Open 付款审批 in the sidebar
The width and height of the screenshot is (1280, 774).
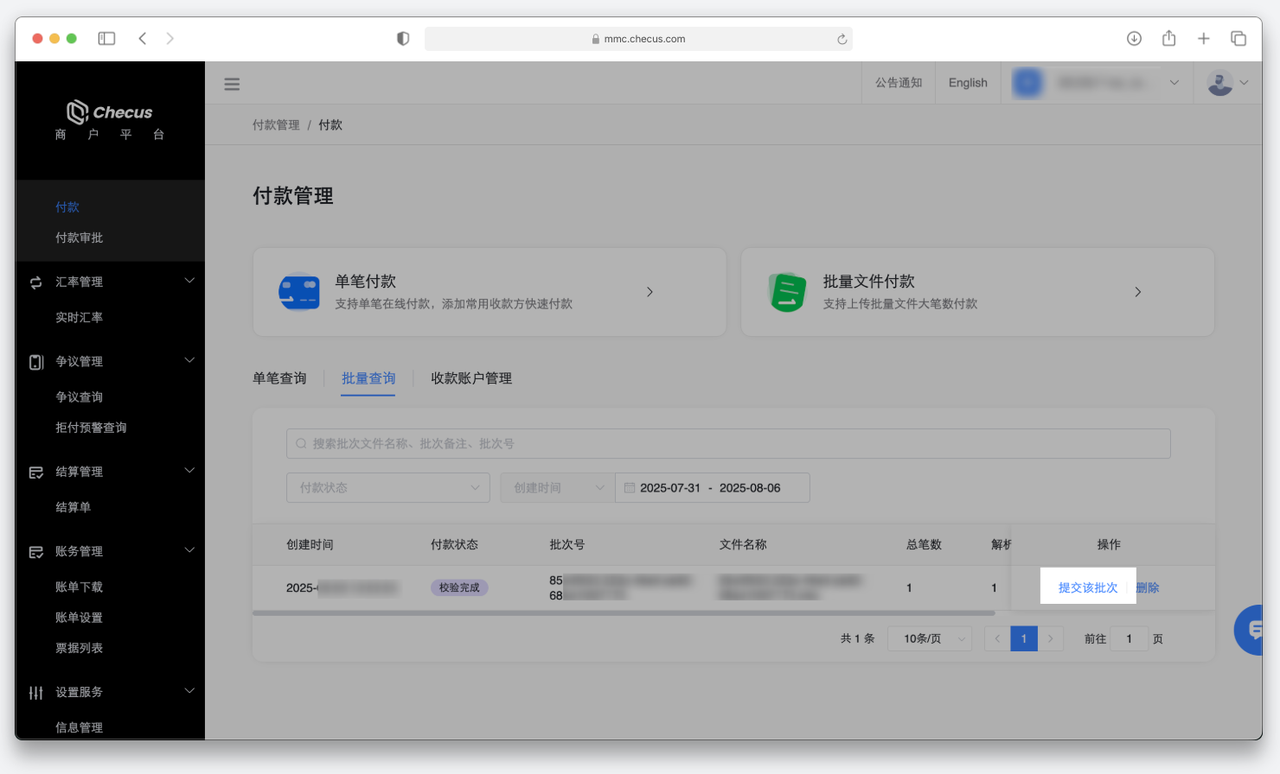pyautogui.click(x=79, y=238)
